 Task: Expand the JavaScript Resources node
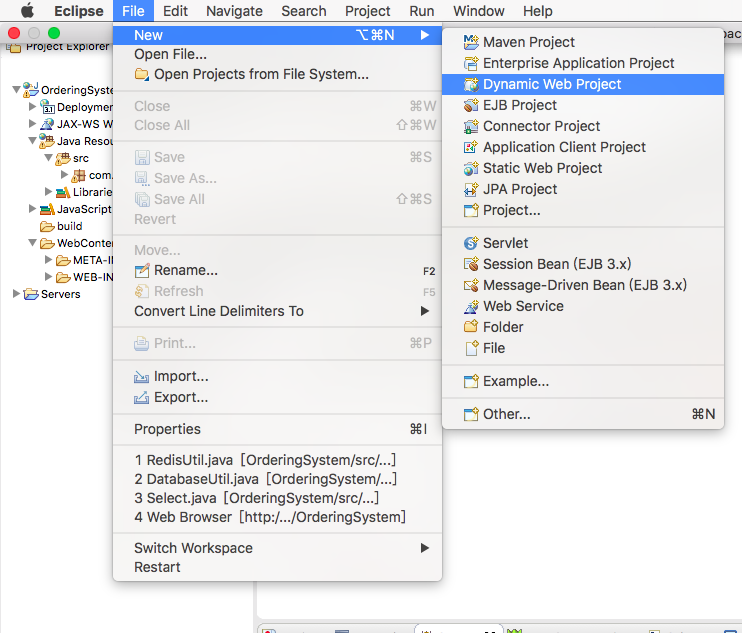32,209
